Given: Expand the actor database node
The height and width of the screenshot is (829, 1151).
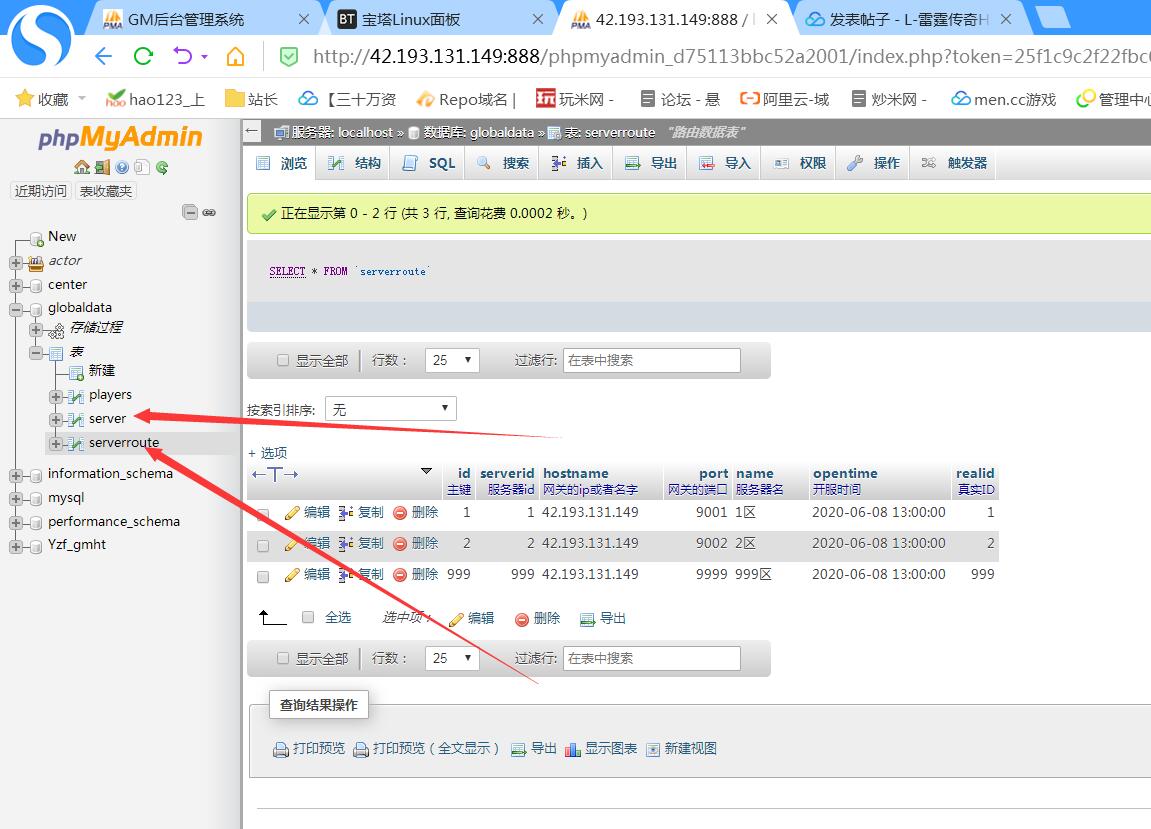Looking at the screenshot, I should click(16, 262).
